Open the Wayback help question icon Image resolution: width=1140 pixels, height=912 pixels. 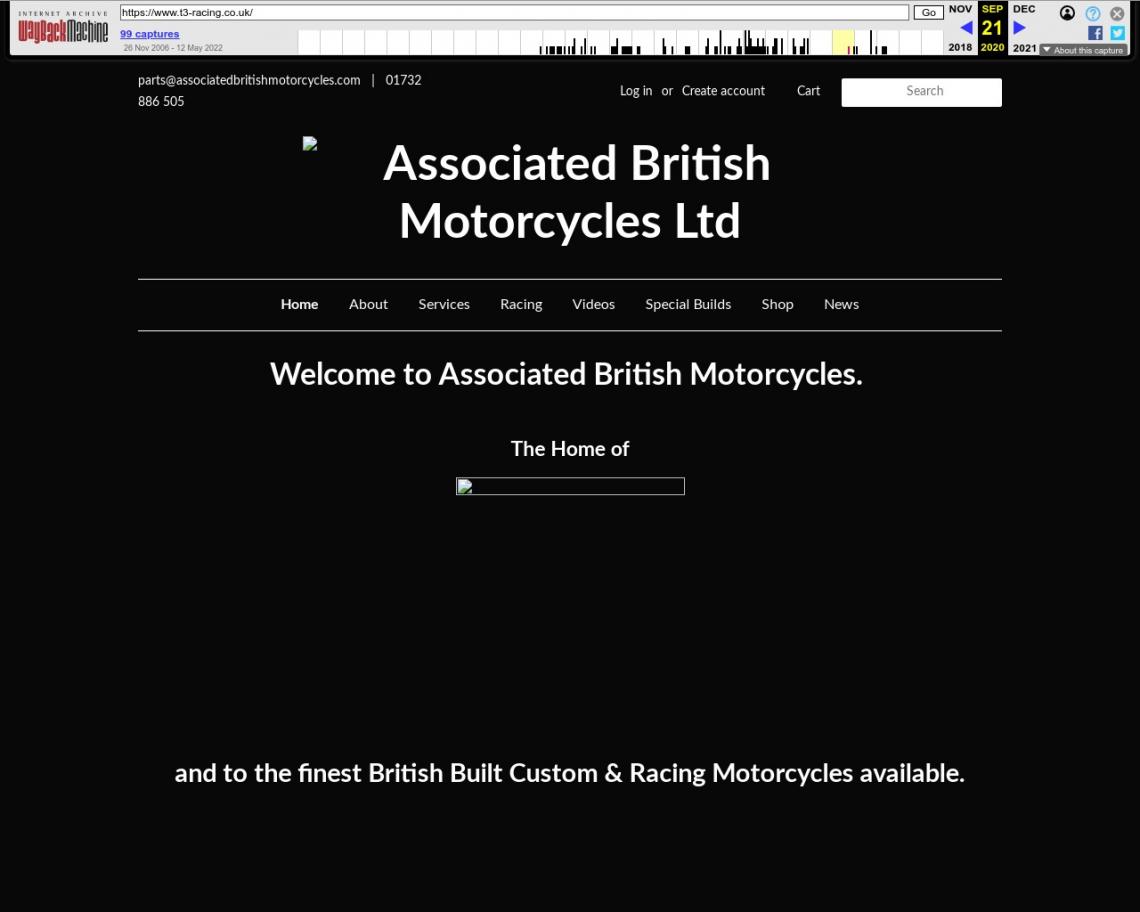tap(1093, 13)
